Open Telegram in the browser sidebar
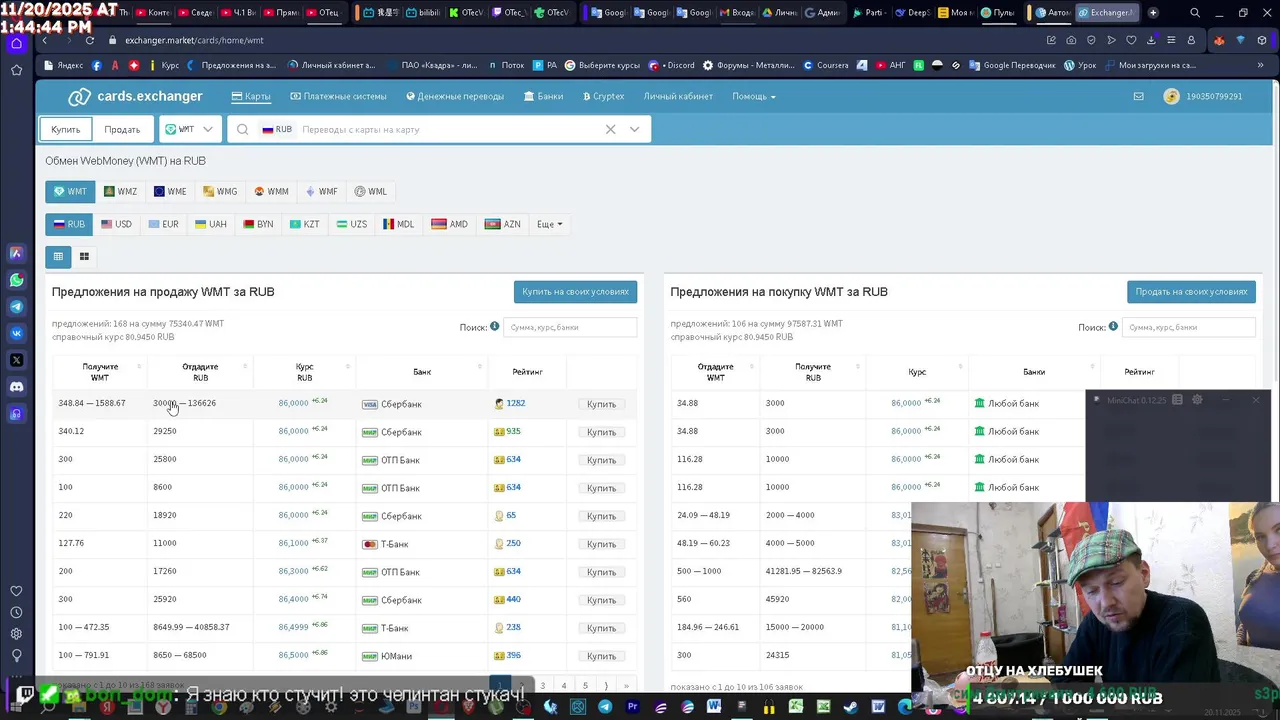 click(16, 307)
